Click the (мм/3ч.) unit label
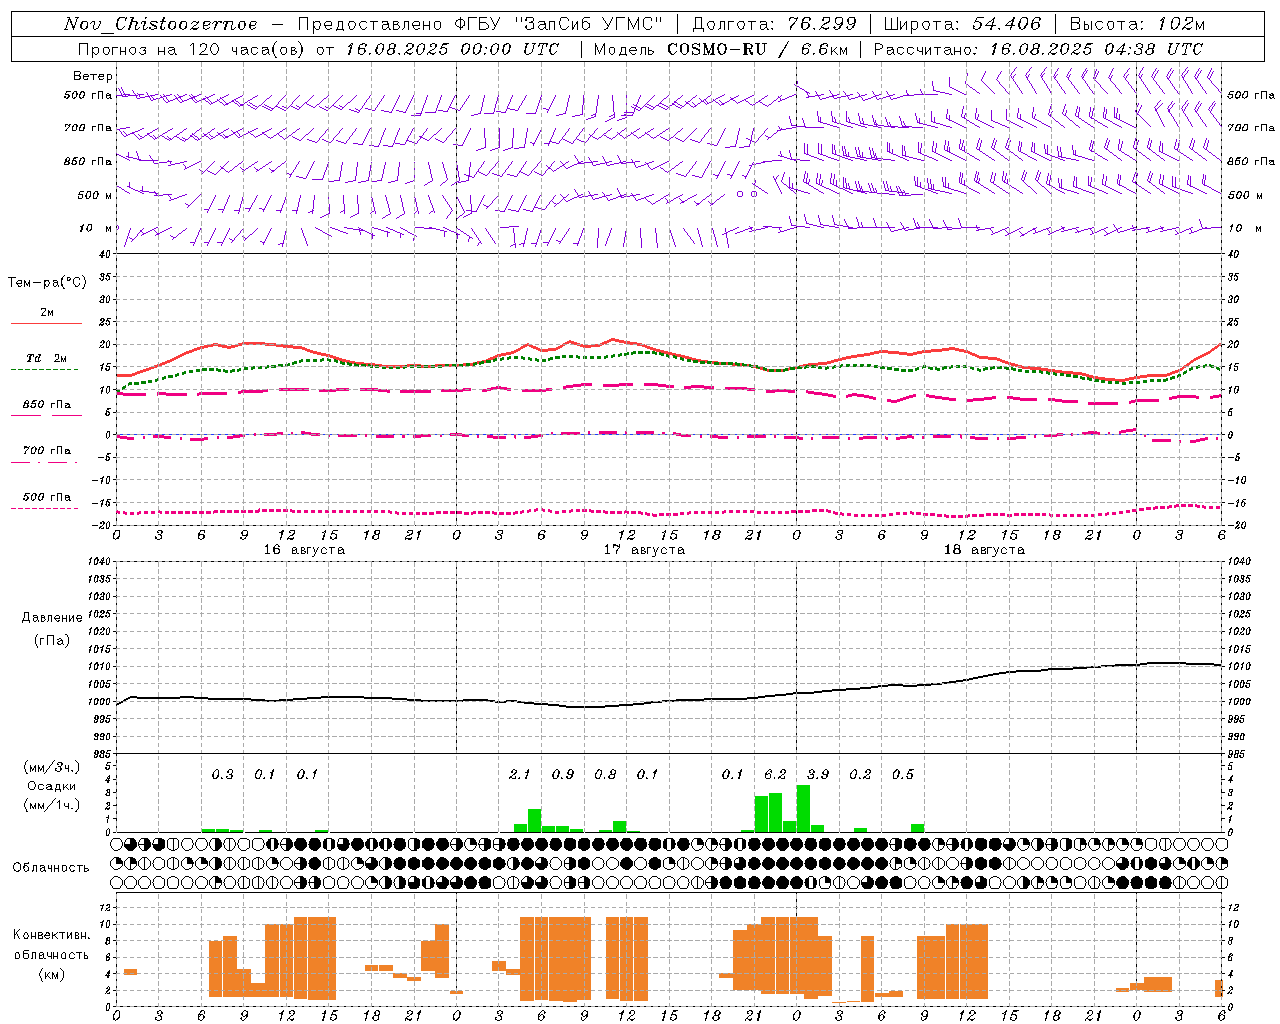Screen dimensions: 1280x1024 point(51,767)
